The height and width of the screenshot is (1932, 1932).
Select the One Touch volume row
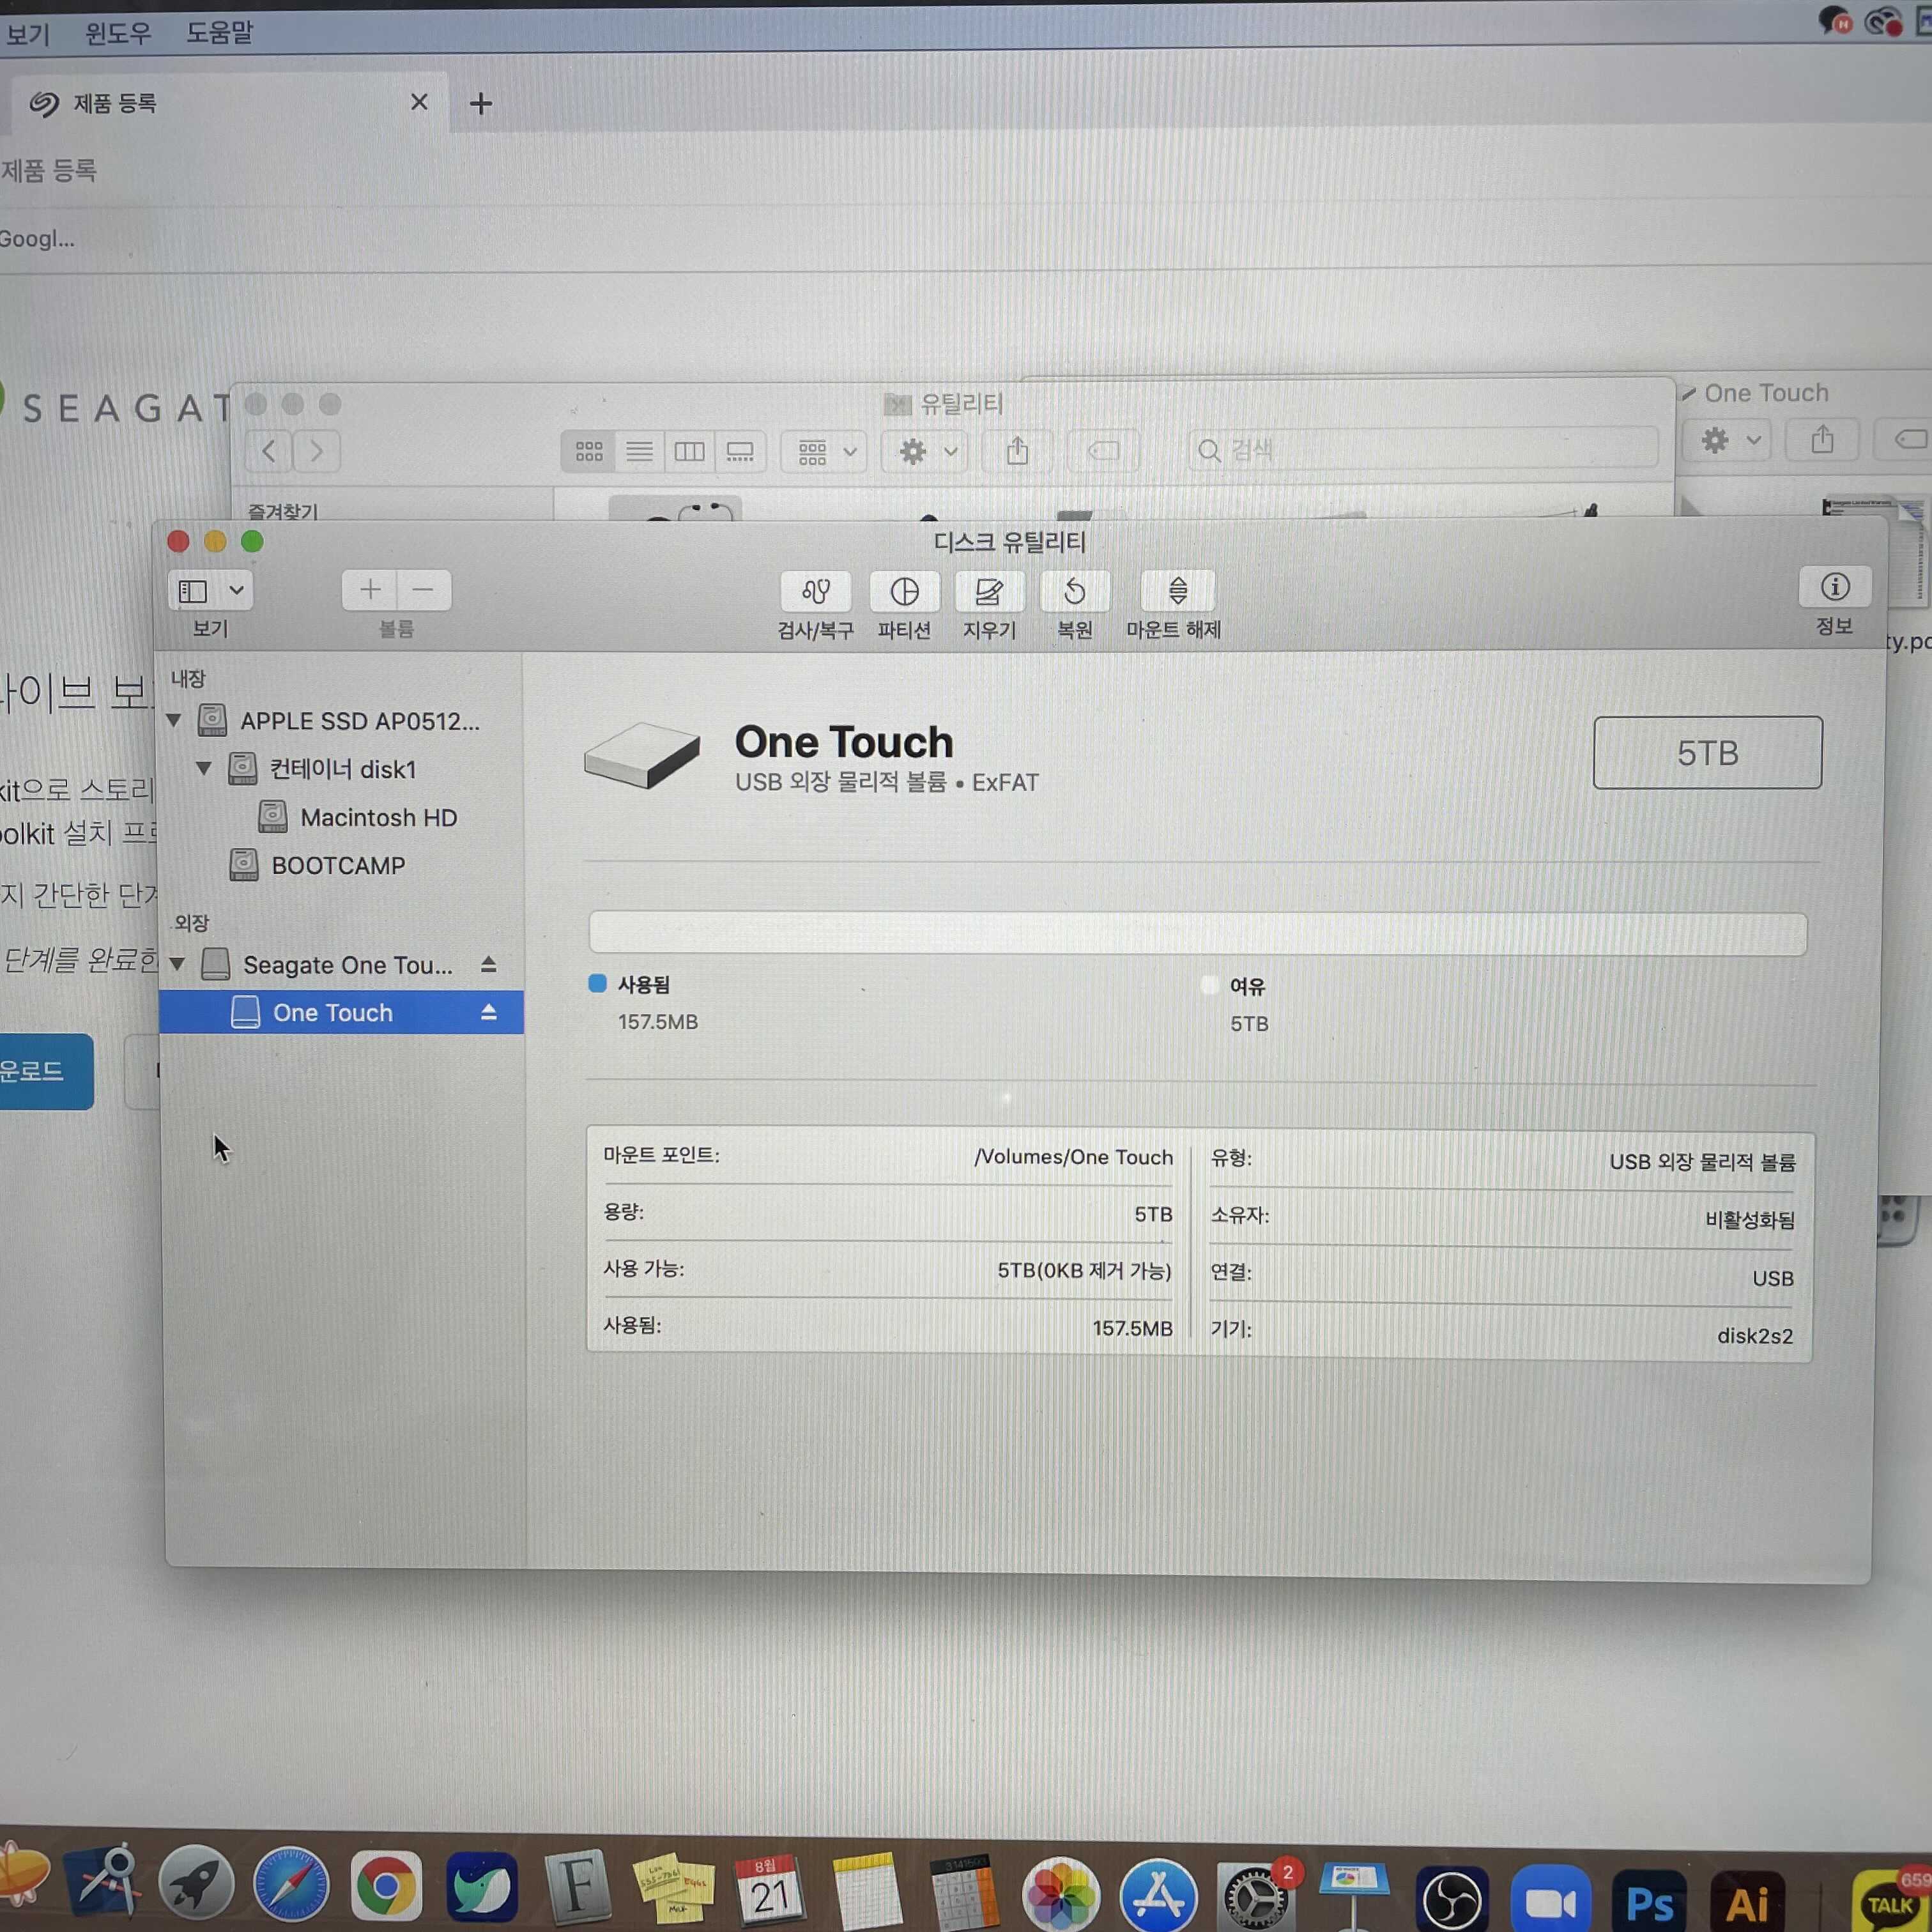[x=341, y=1012]
